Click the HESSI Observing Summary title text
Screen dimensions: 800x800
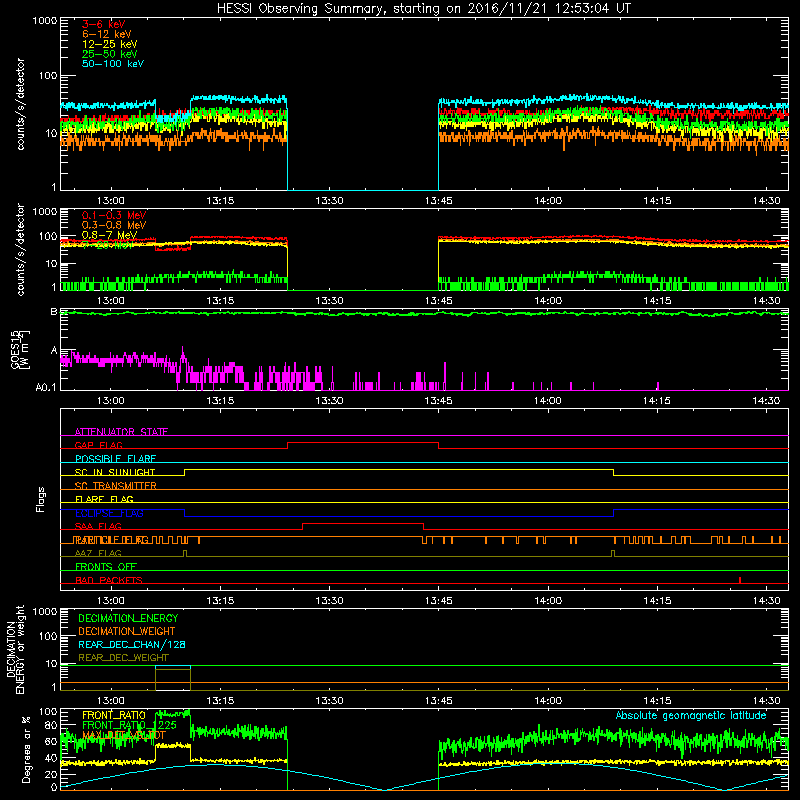click(x=423, y=9)
